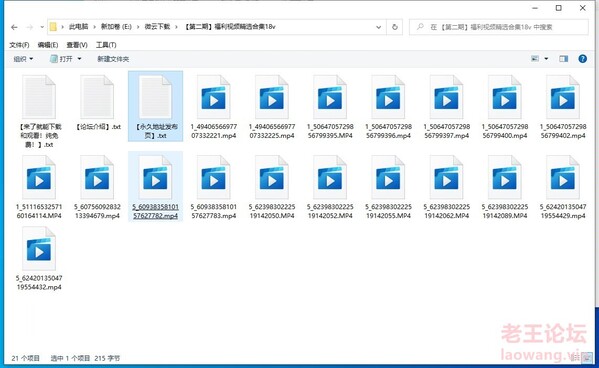Select video 5_6093835810157627782.mp4
The width and height of the screenshot is (599, 368).
pyautogui.click(x=155, y=186)
